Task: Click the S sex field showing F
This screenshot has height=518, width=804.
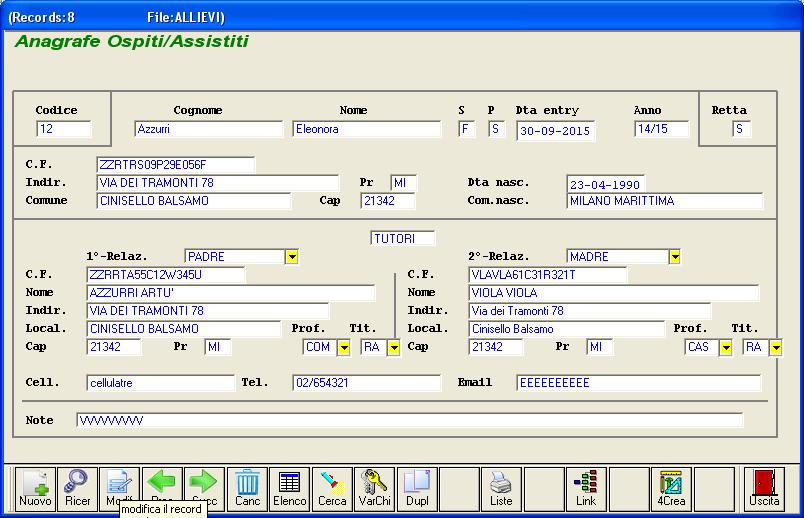Action: (x=467, y=129)
